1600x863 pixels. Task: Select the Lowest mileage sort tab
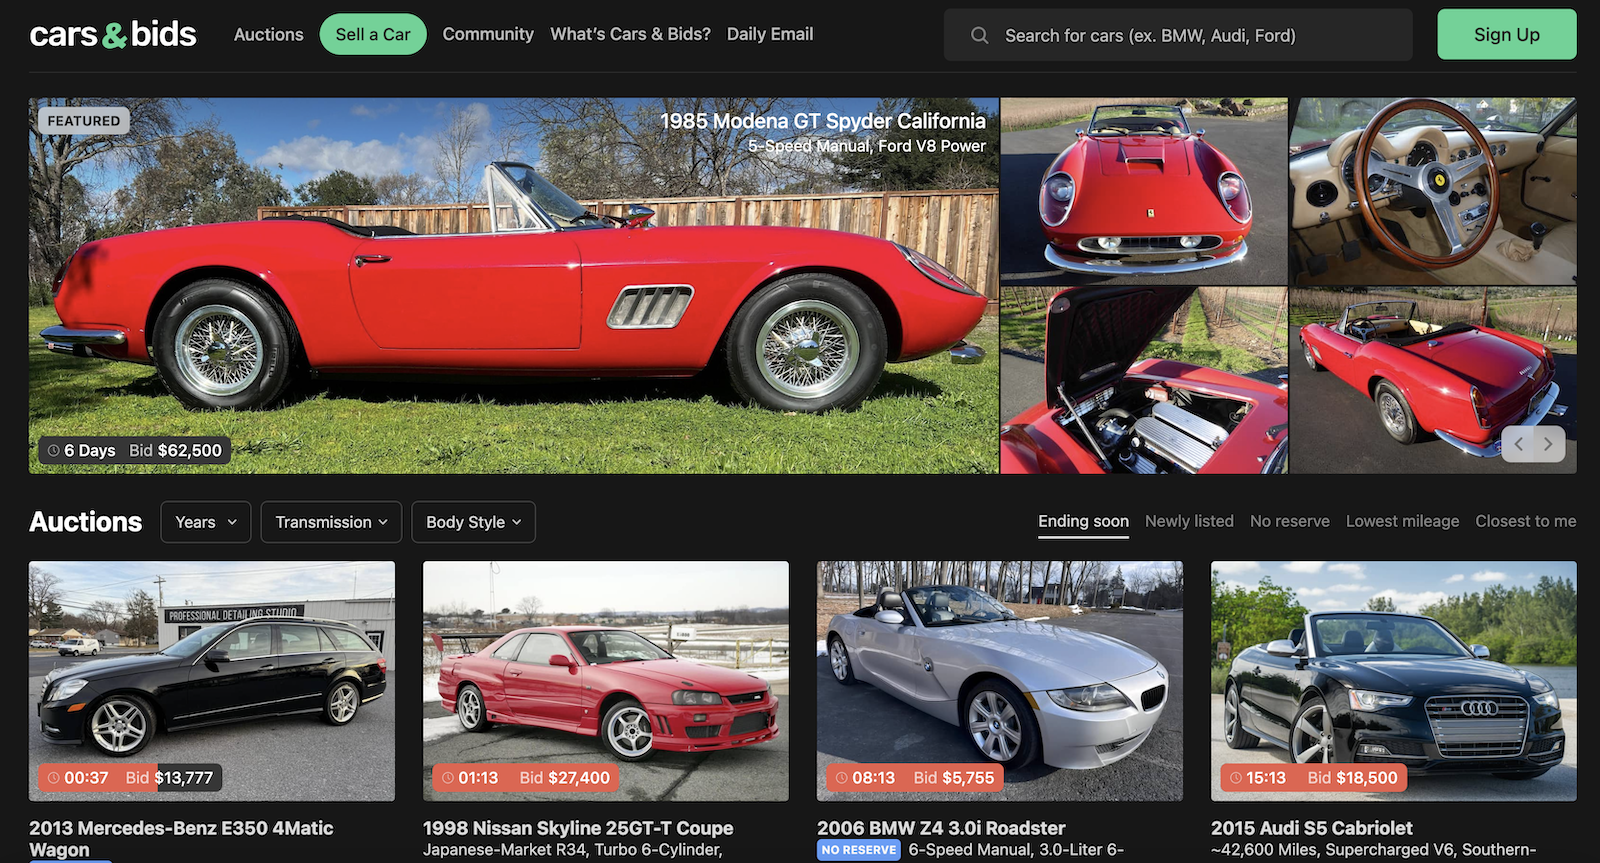tap(1402, 521)
